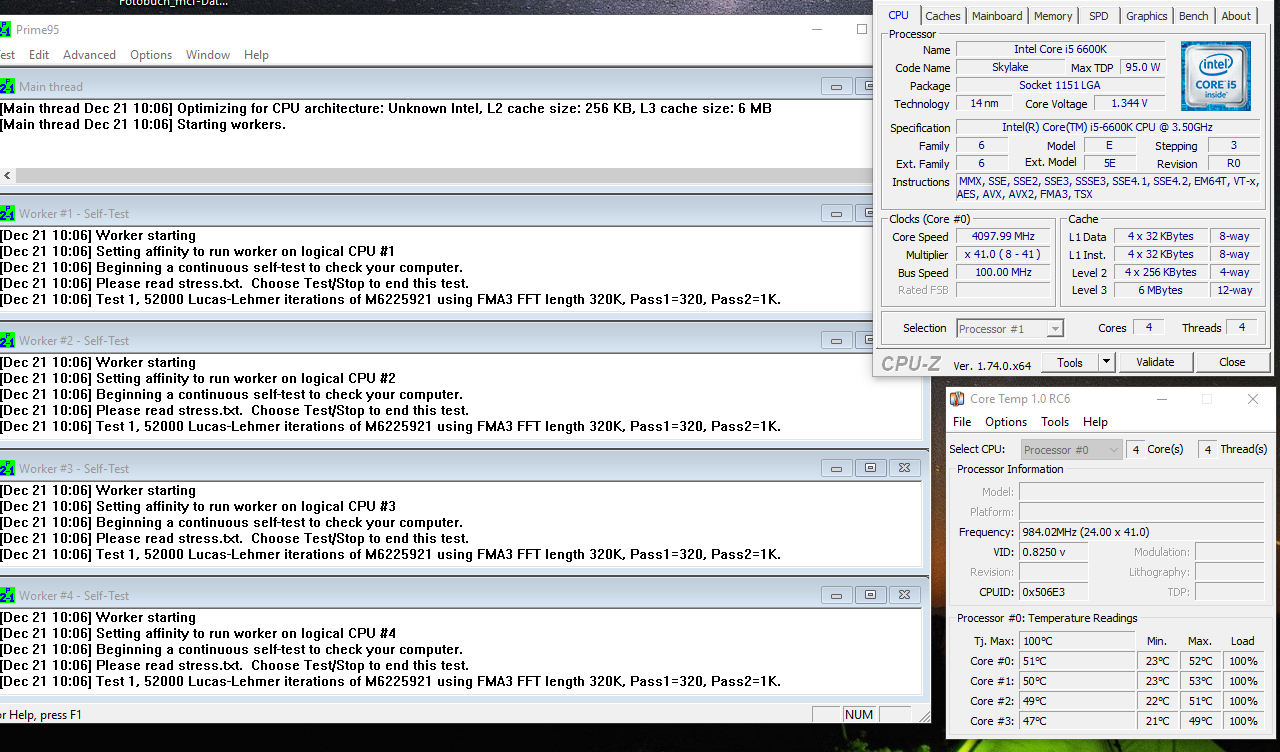Click the CPU-Z Validate button

pyautogui.click(x=1155, y=362)
